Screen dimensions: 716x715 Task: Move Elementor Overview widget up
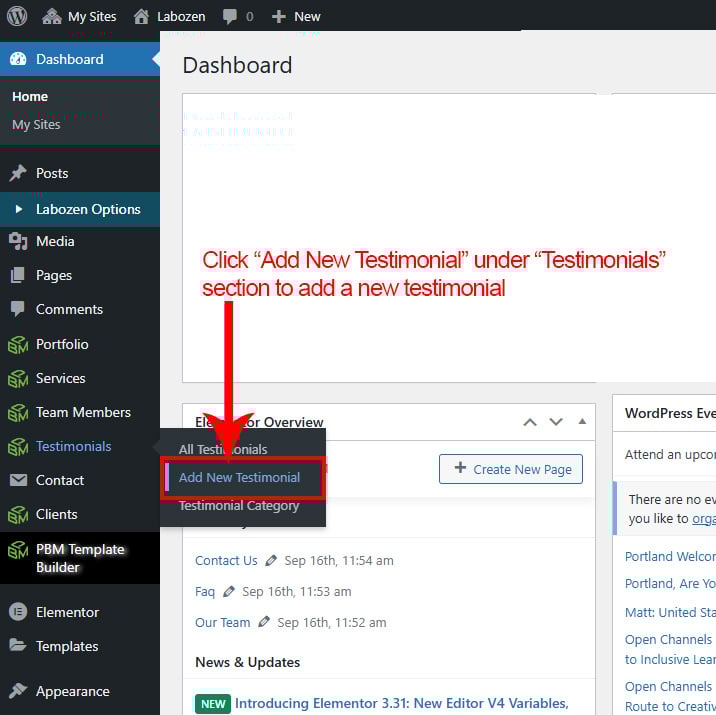(530, 422)
